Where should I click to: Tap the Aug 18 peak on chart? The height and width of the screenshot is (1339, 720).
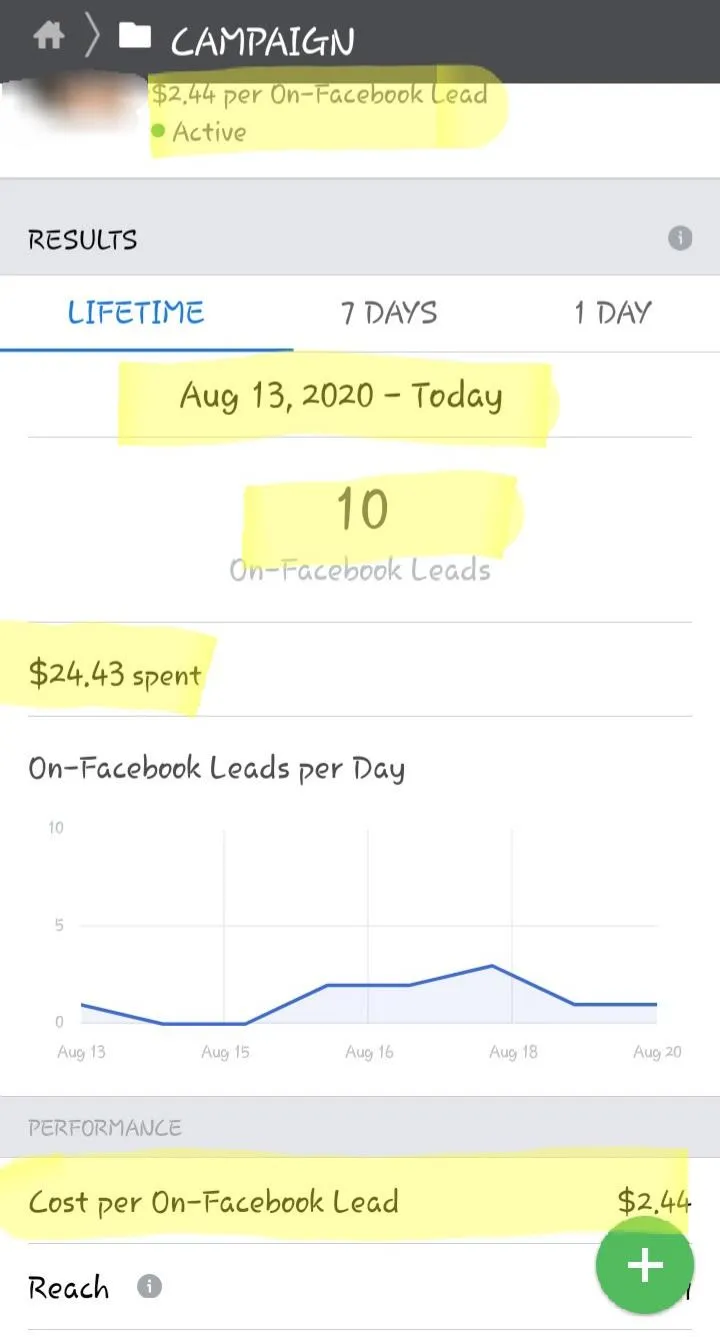(x=491, y=965)
